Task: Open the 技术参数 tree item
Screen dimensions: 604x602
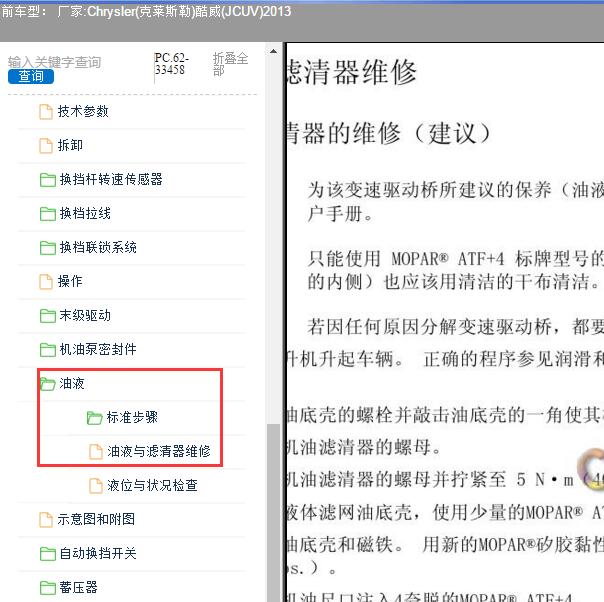Action: (x=83, y=112)
